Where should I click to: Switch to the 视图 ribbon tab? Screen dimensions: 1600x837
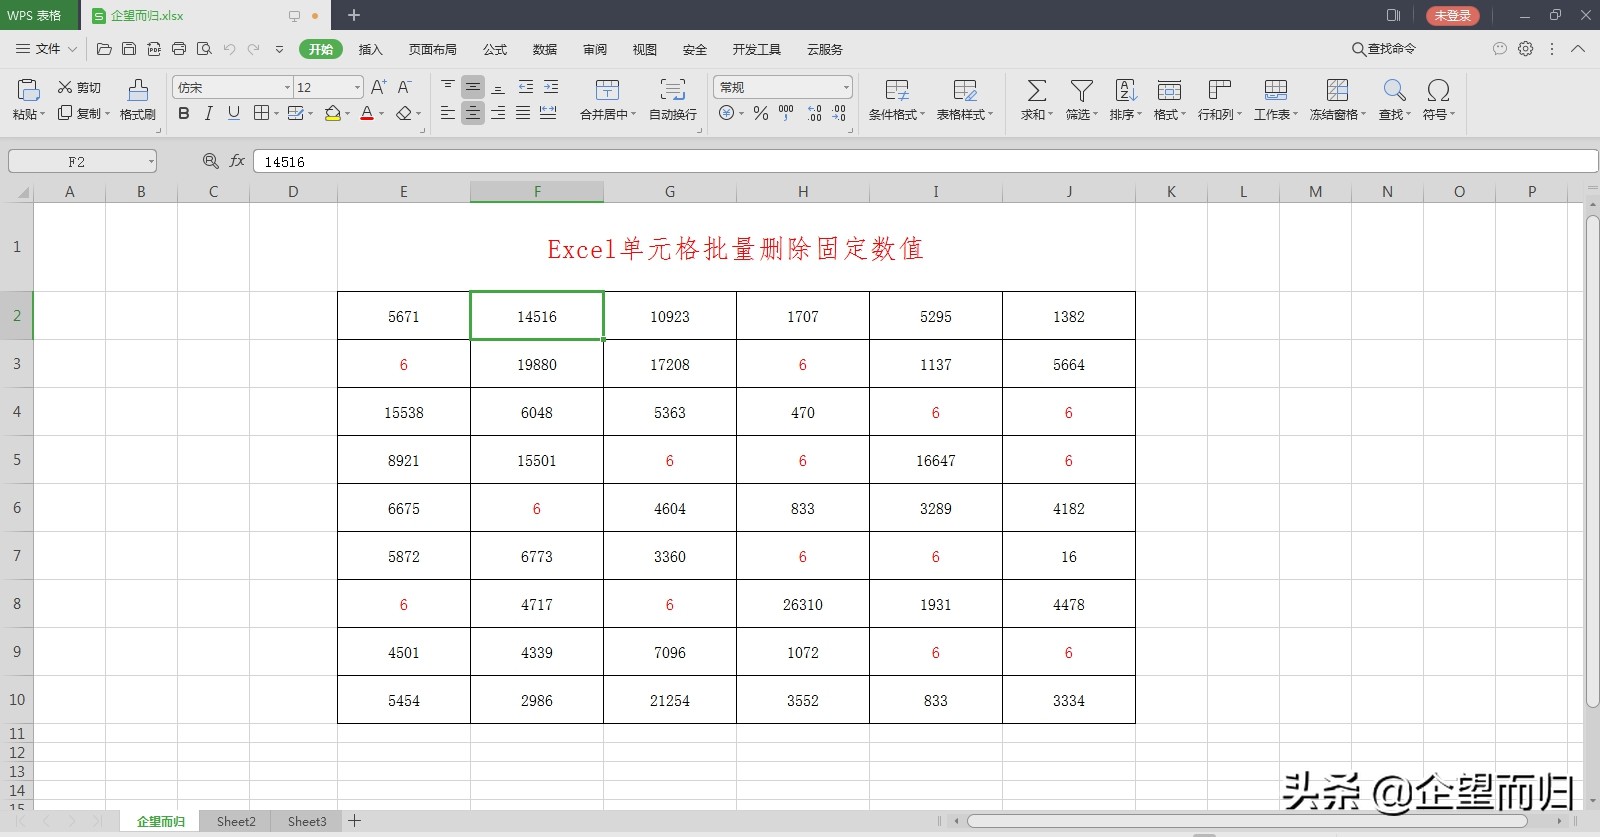[645, 49]
